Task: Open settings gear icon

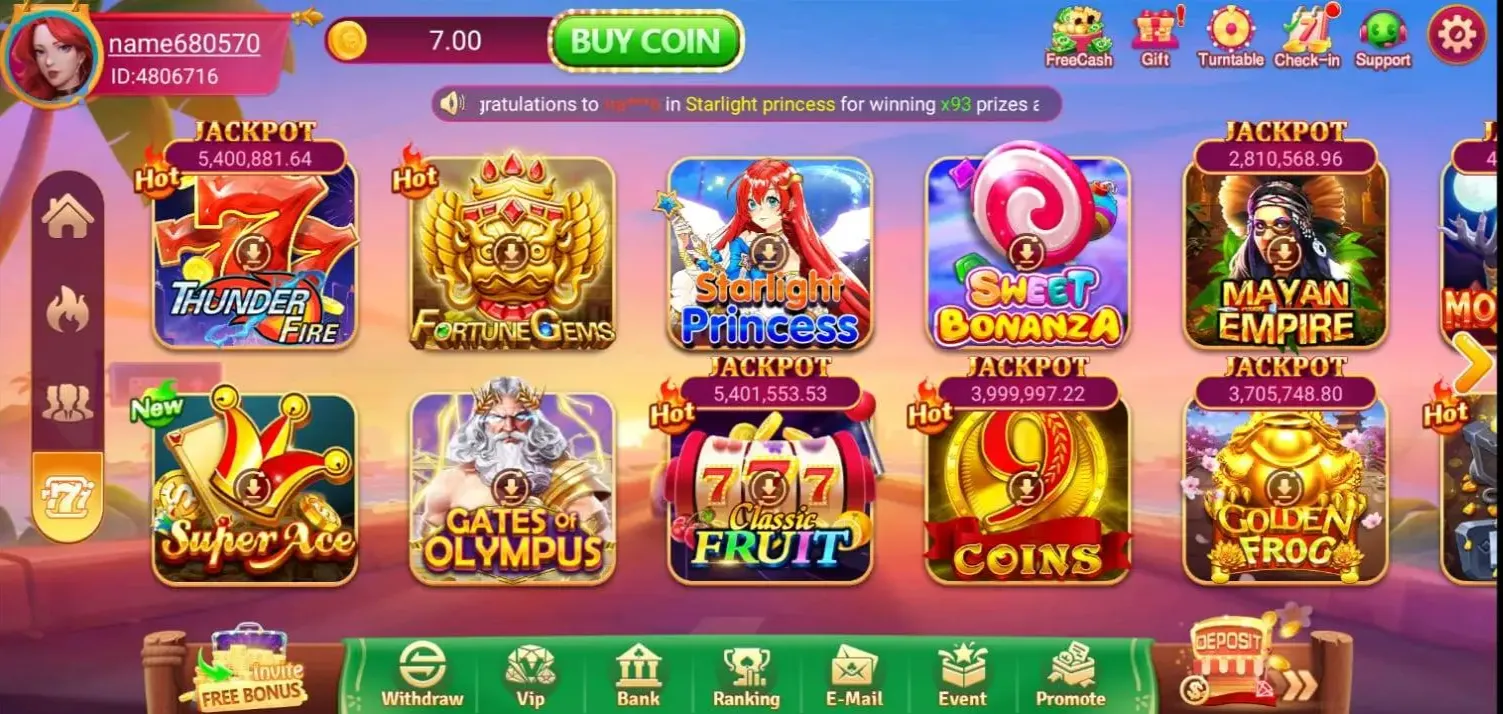Action: point(1456,35)
